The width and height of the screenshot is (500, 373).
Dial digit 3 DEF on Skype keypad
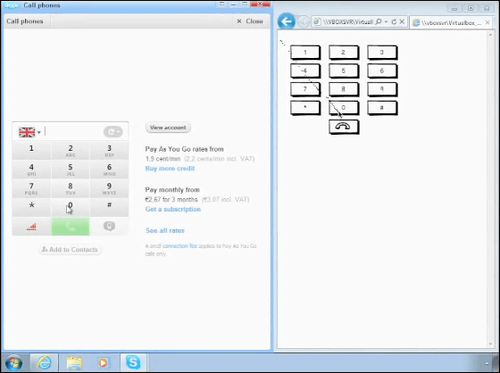109,150
